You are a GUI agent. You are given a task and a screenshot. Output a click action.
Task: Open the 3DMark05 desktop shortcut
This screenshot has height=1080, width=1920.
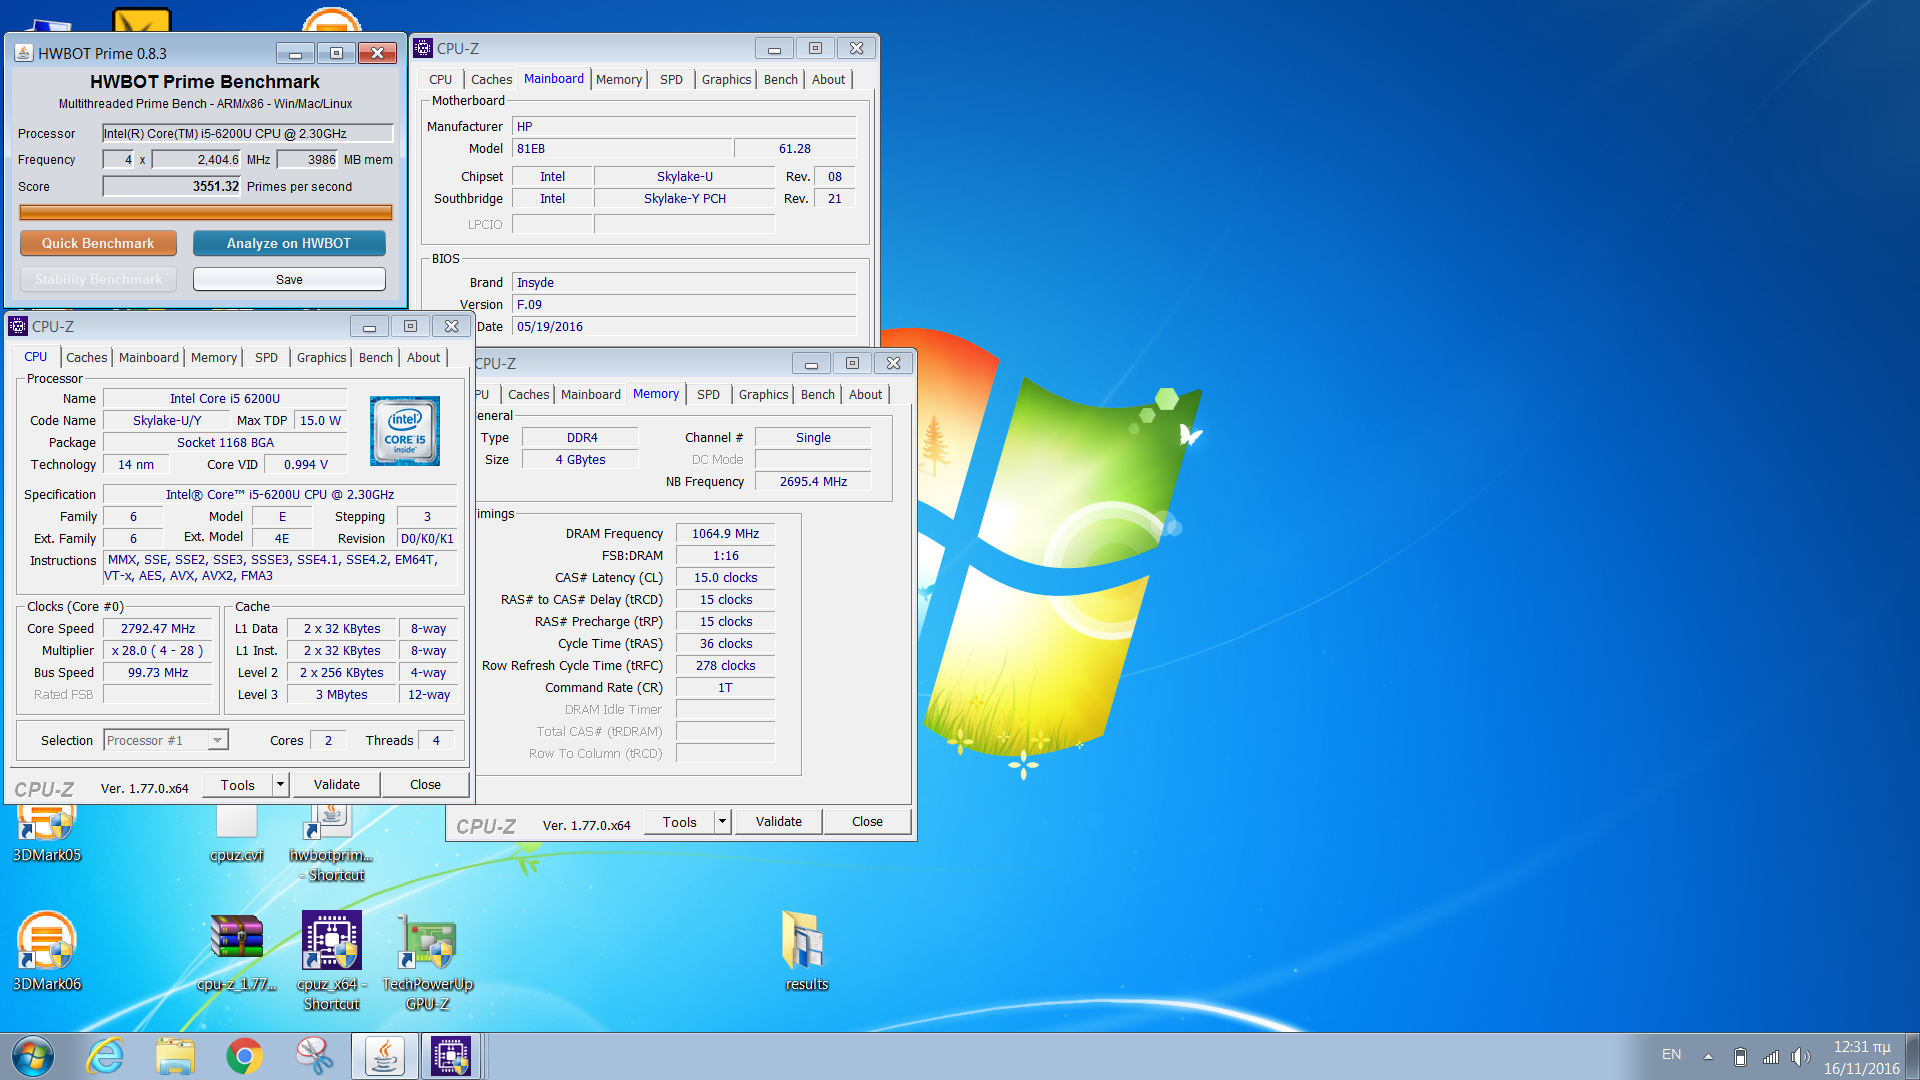pos(46,833)
